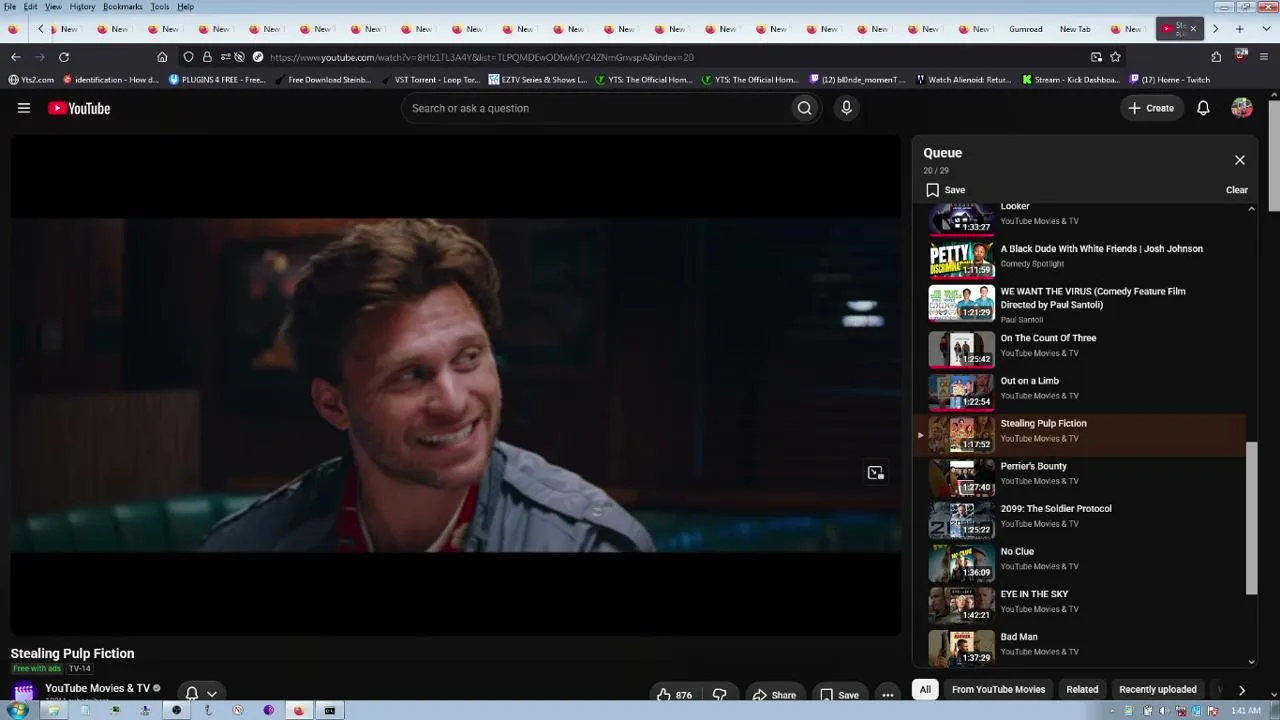Screen dimensions: 1280x720
Task: Bookmark this page with the star
Action: pos(1115,57)
